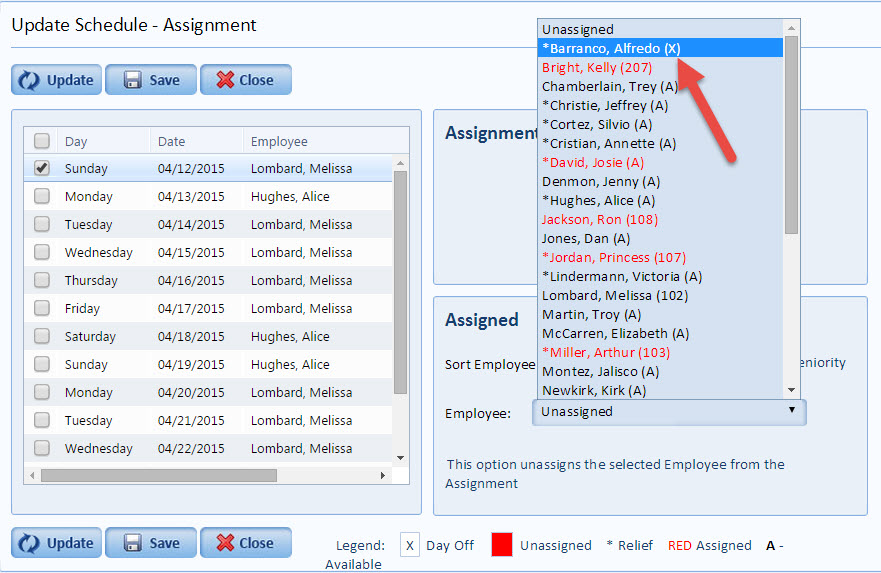Screen dimensions: 881x573
Task: Sort table by the Date column header
Action: (x=172, y=142)
